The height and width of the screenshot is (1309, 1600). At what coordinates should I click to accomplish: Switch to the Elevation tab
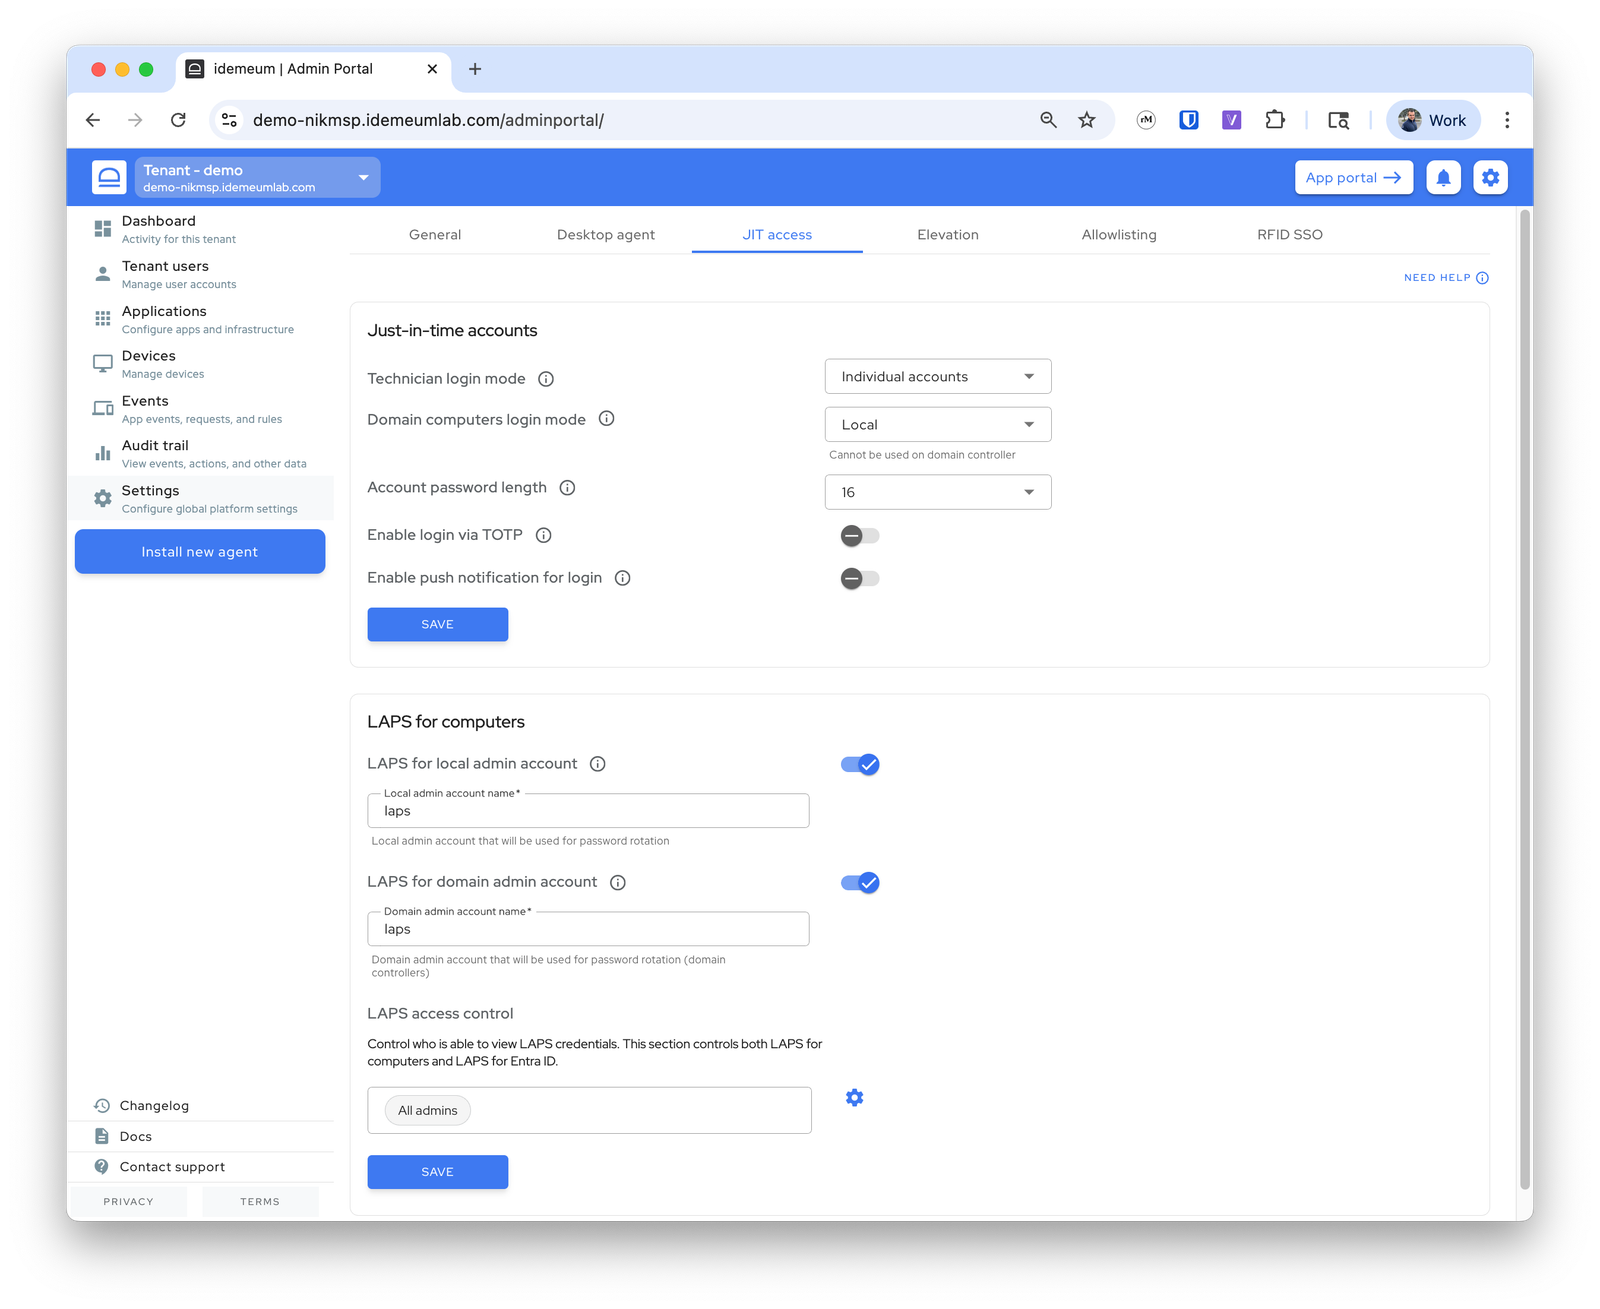tap(948, 235)
